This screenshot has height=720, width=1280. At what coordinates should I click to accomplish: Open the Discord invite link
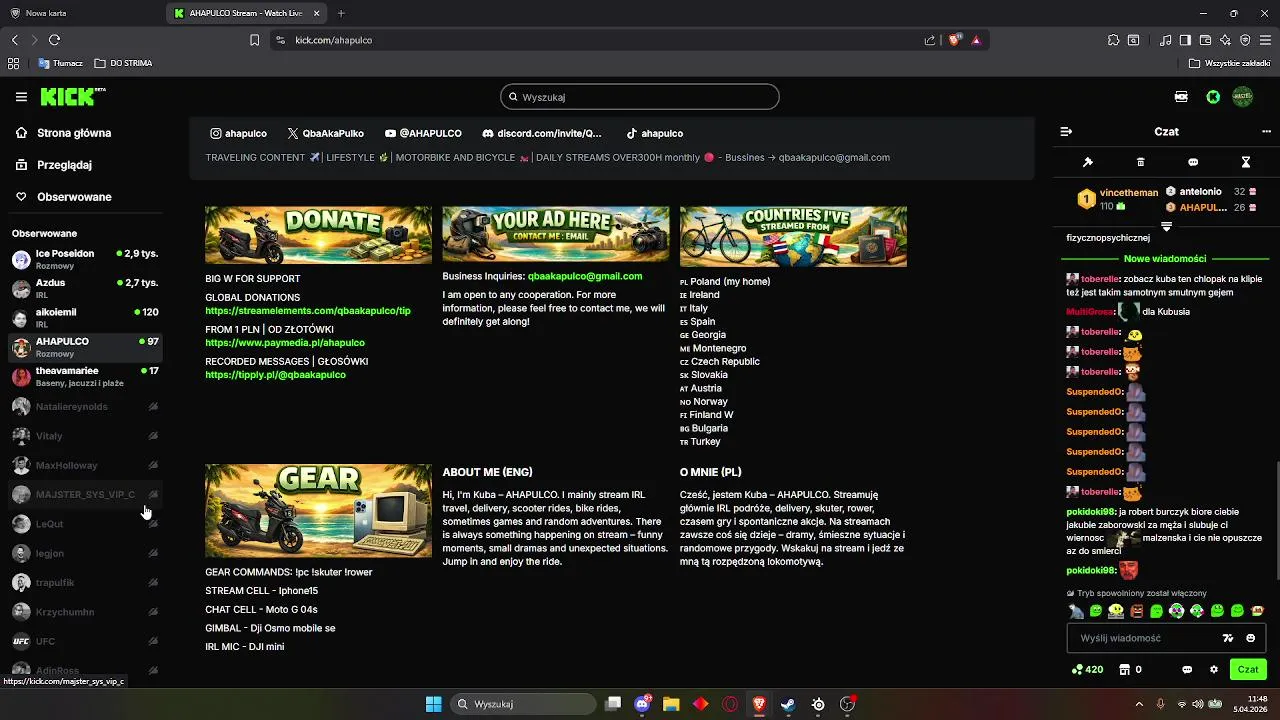pos(542,133)
